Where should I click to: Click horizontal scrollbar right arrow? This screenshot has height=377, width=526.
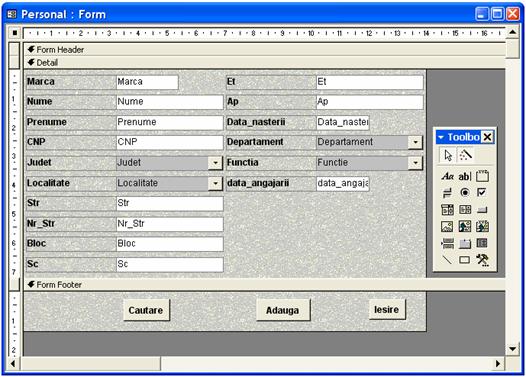click(498, 364)
